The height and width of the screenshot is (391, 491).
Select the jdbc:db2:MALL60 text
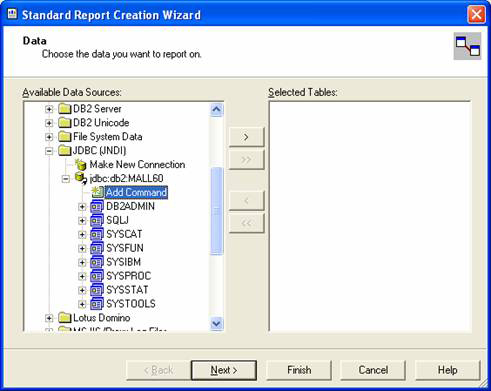pyautogui.click(x=126, y=179)
